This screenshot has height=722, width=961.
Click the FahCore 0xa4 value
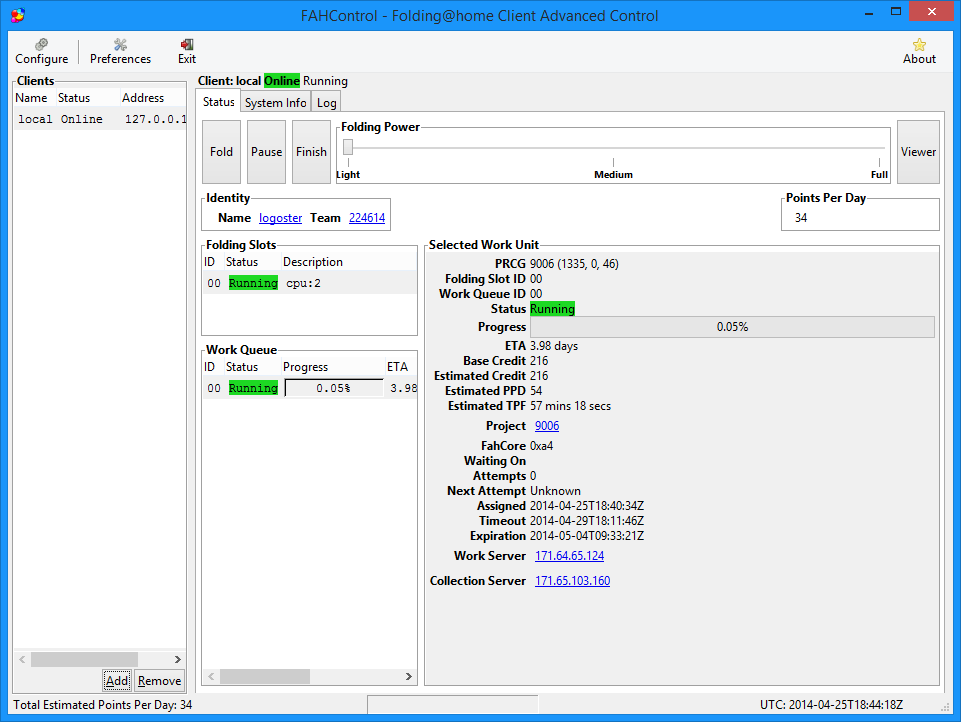(542, 446)
